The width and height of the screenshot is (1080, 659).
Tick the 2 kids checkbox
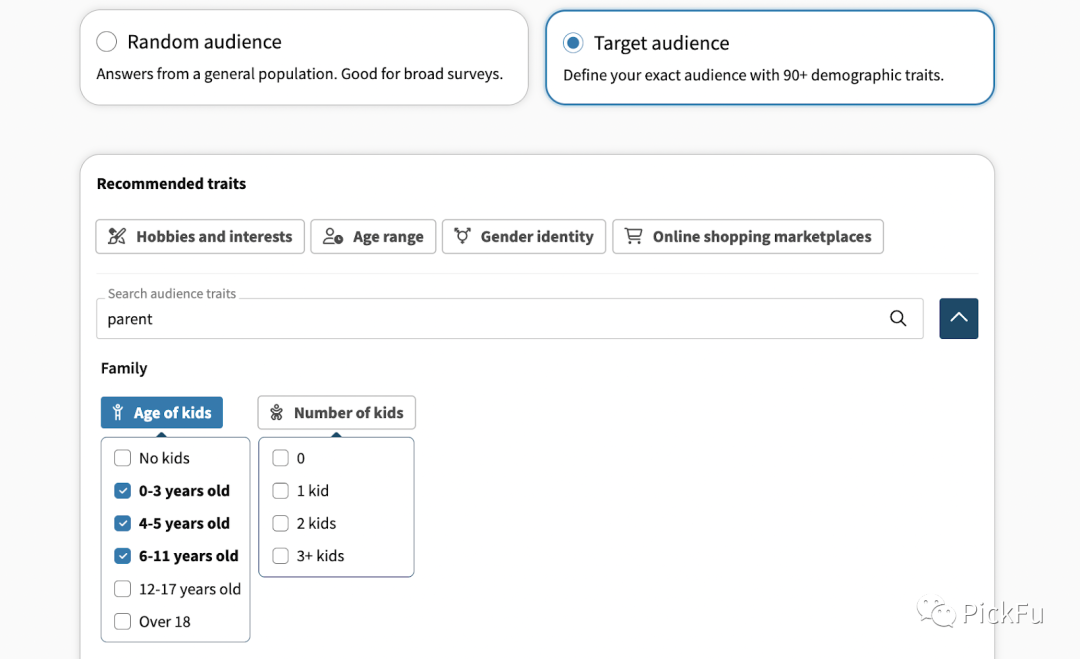281,524
